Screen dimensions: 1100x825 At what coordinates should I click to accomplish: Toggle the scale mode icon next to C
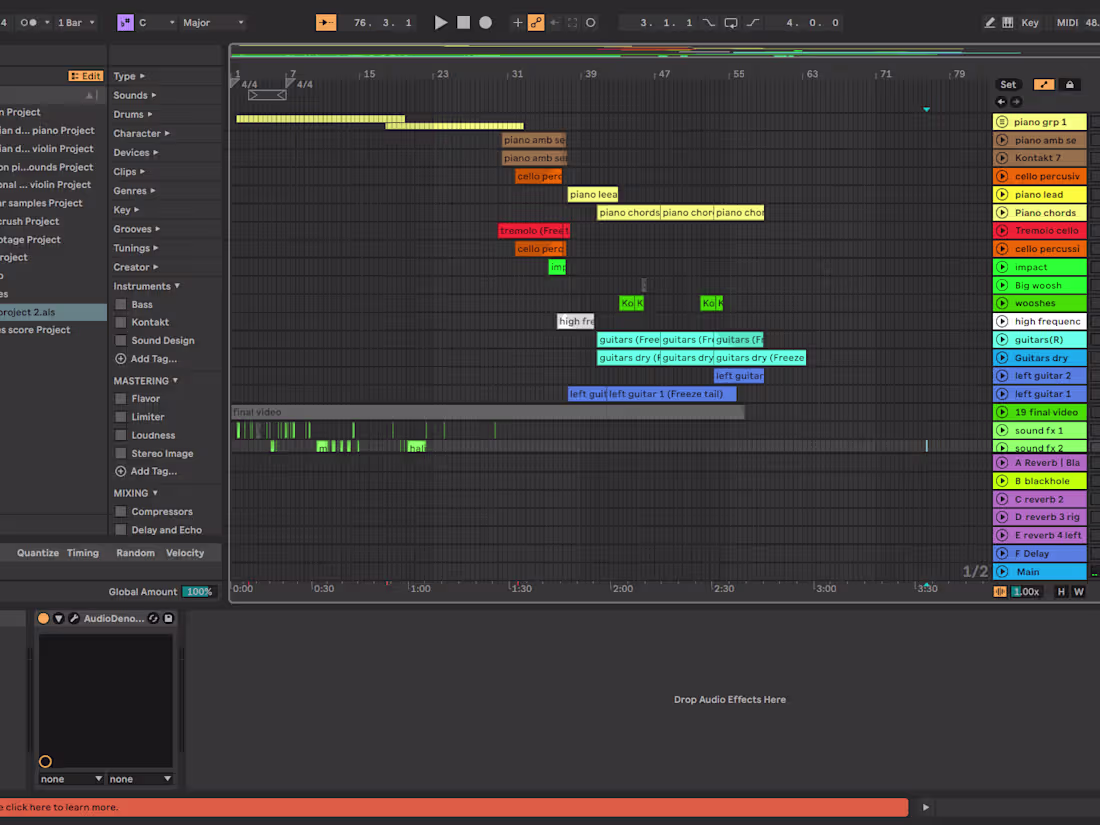[125, 22]
